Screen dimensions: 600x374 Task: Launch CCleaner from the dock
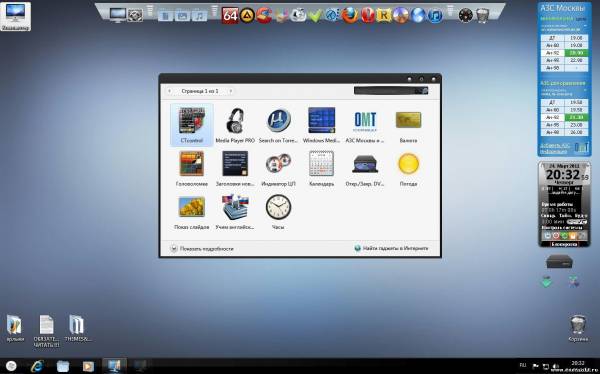[264, 15]
